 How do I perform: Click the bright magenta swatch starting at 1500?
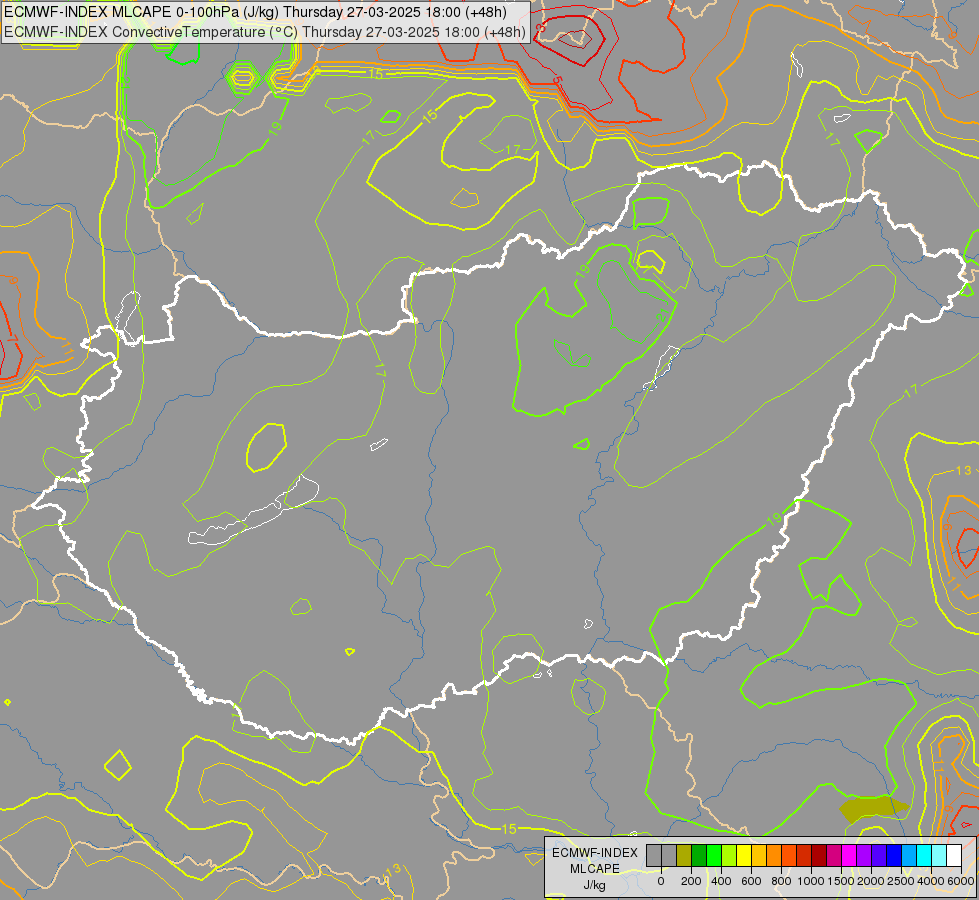(x=849, y=855)
